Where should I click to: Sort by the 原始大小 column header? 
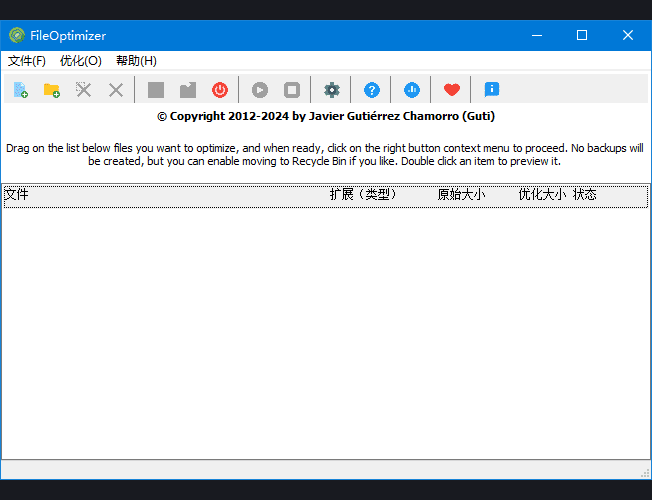click(x=462, y=195)
